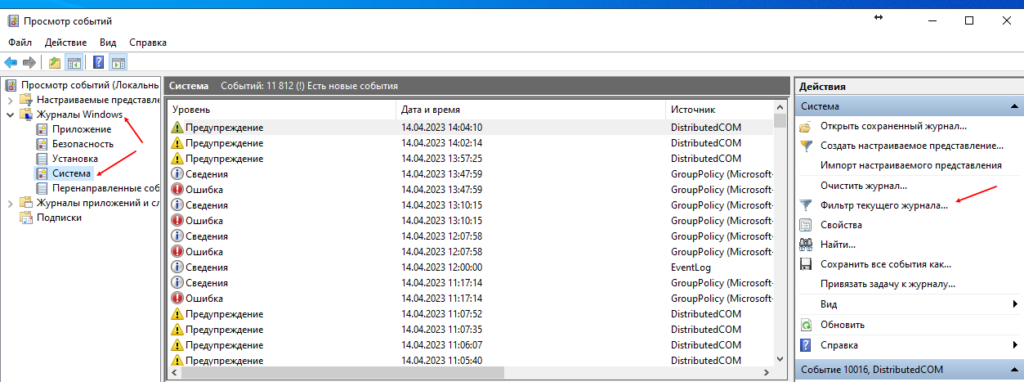Image resolution: width=1024 pixels, height=382 pixels.
Task: Click the folder icon next to Настраиваемые представления
Action: 26,100
